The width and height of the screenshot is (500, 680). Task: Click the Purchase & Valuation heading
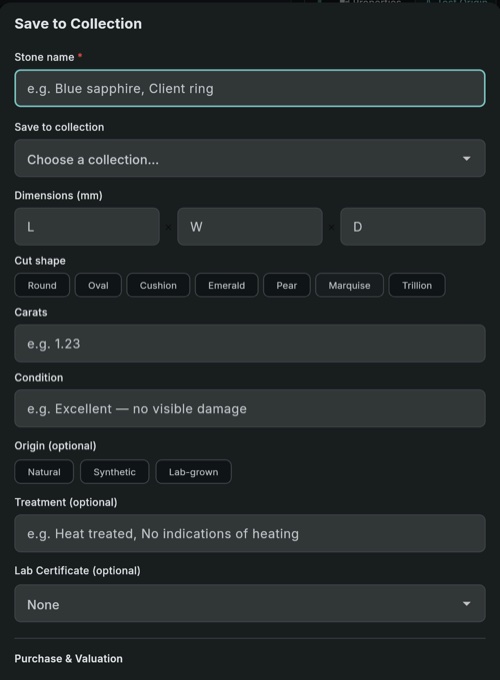click(x=69, y=659)
